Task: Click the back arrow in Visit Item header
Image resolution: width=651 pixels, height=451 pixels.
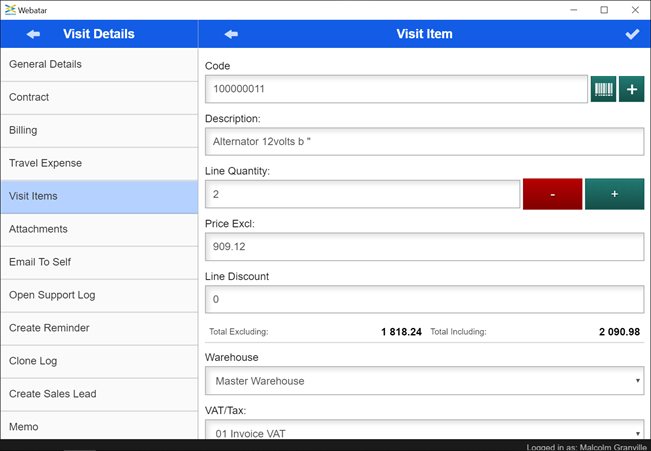Action: point(231,34)
